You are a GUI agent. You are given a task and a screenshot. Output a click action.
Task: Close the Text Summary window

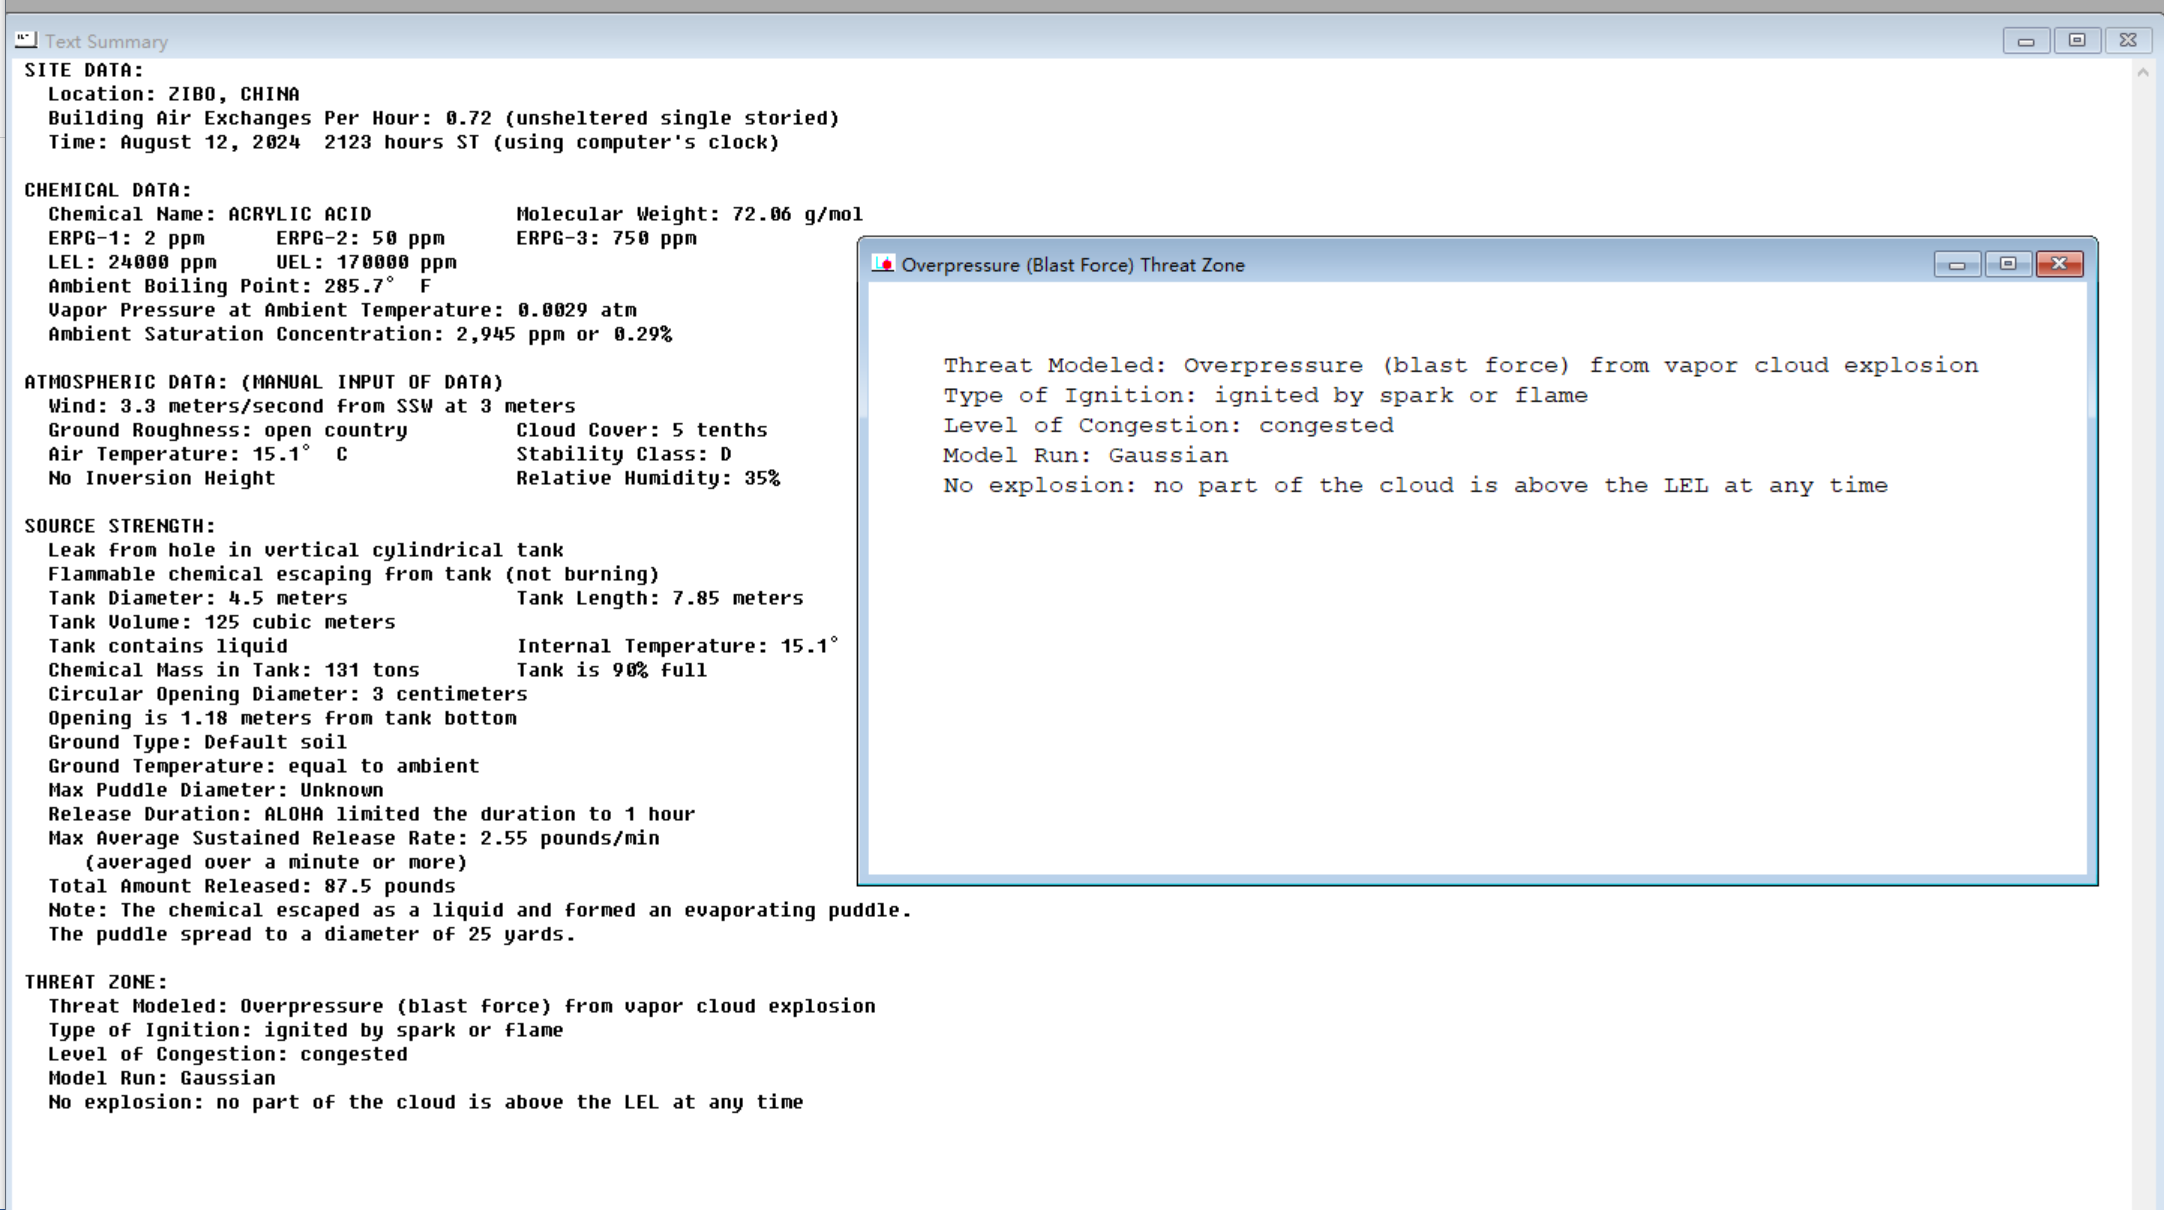(x=2128, y=41)
